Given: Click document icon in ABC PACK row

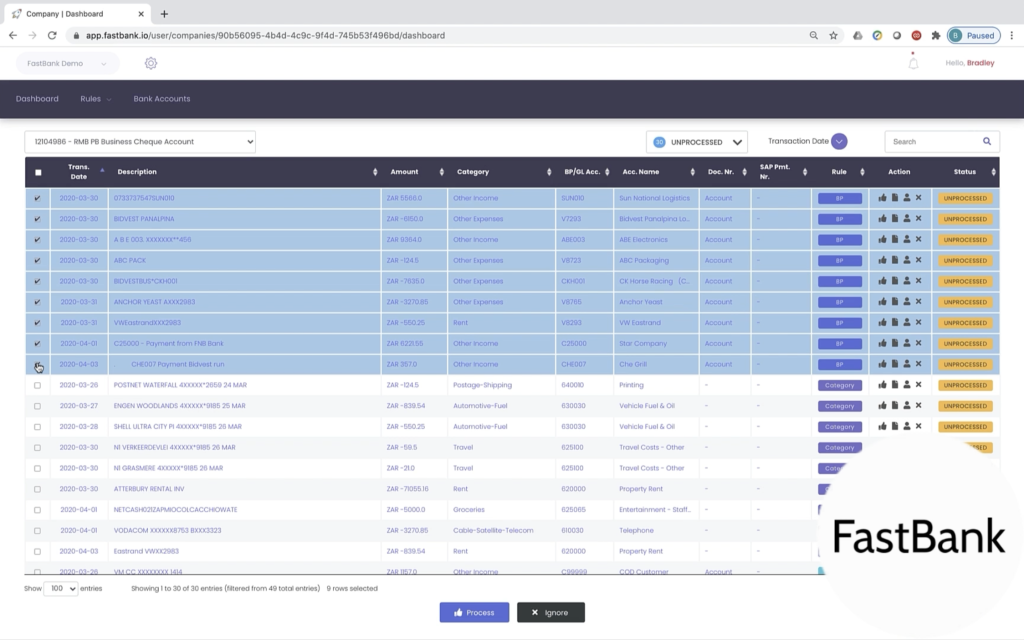Looking at the screenshot, I should (x=895, y=260).
